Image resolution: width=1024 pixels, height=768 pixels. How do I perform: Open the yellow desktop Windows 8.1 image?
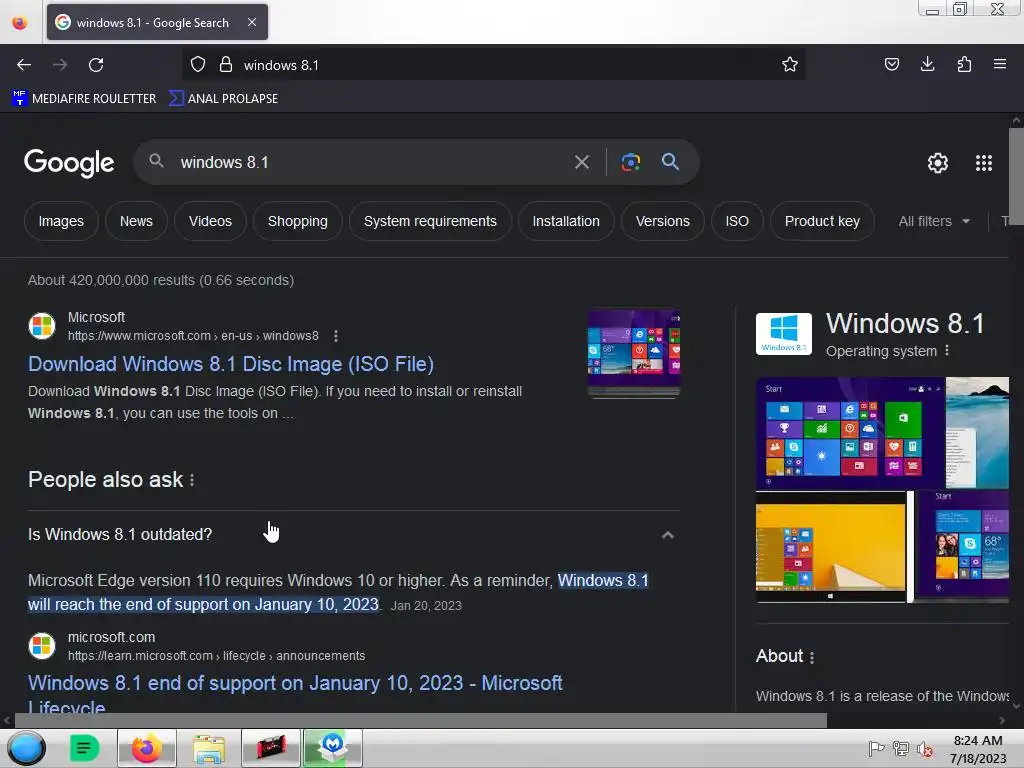831,547
